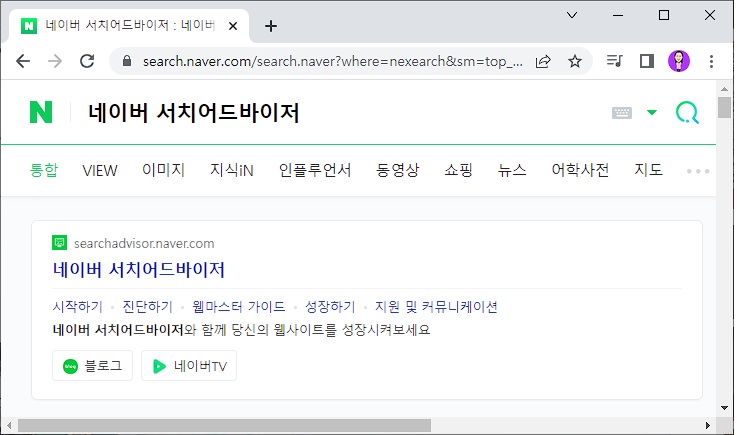
Task: Reload the page with the refresh icon
Action: click(87, 61)
